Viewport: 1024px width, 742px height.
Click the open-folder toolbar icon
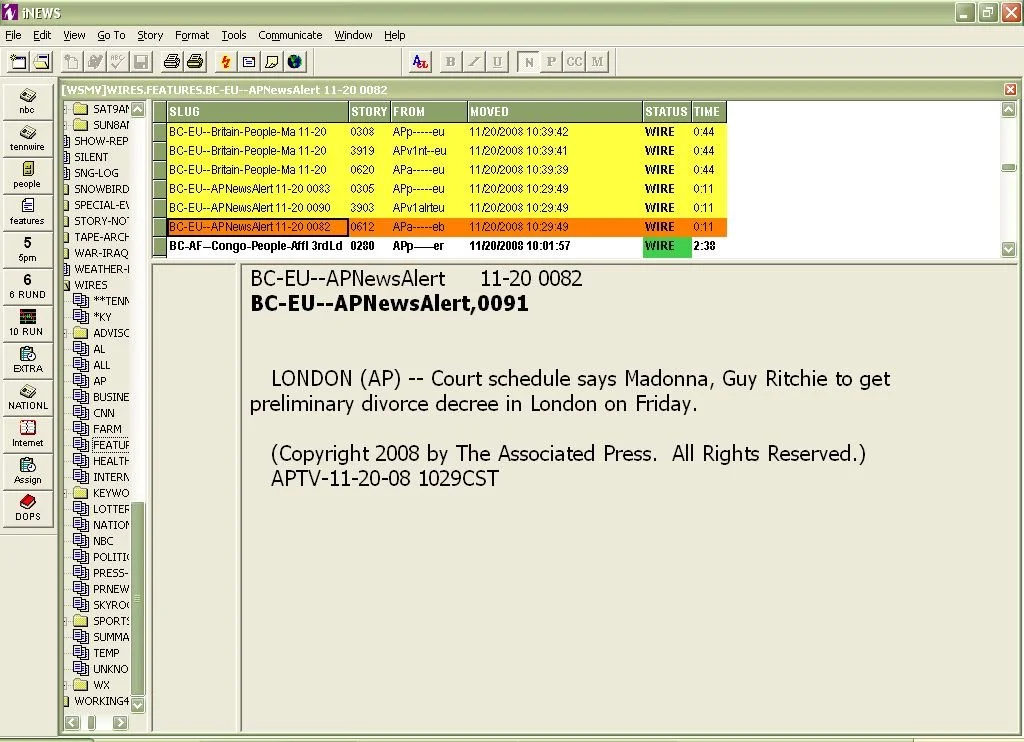click(42, 62)
